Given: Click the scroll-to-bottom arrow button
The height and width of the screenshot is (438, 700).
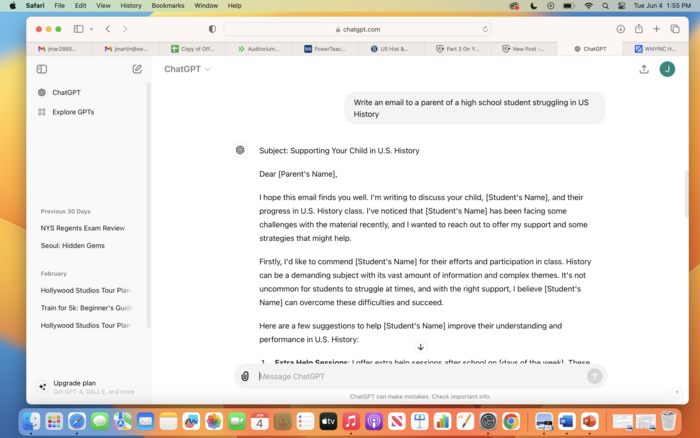Looking at the screenshot, I should pyautogui.click(x=420, y=347).
